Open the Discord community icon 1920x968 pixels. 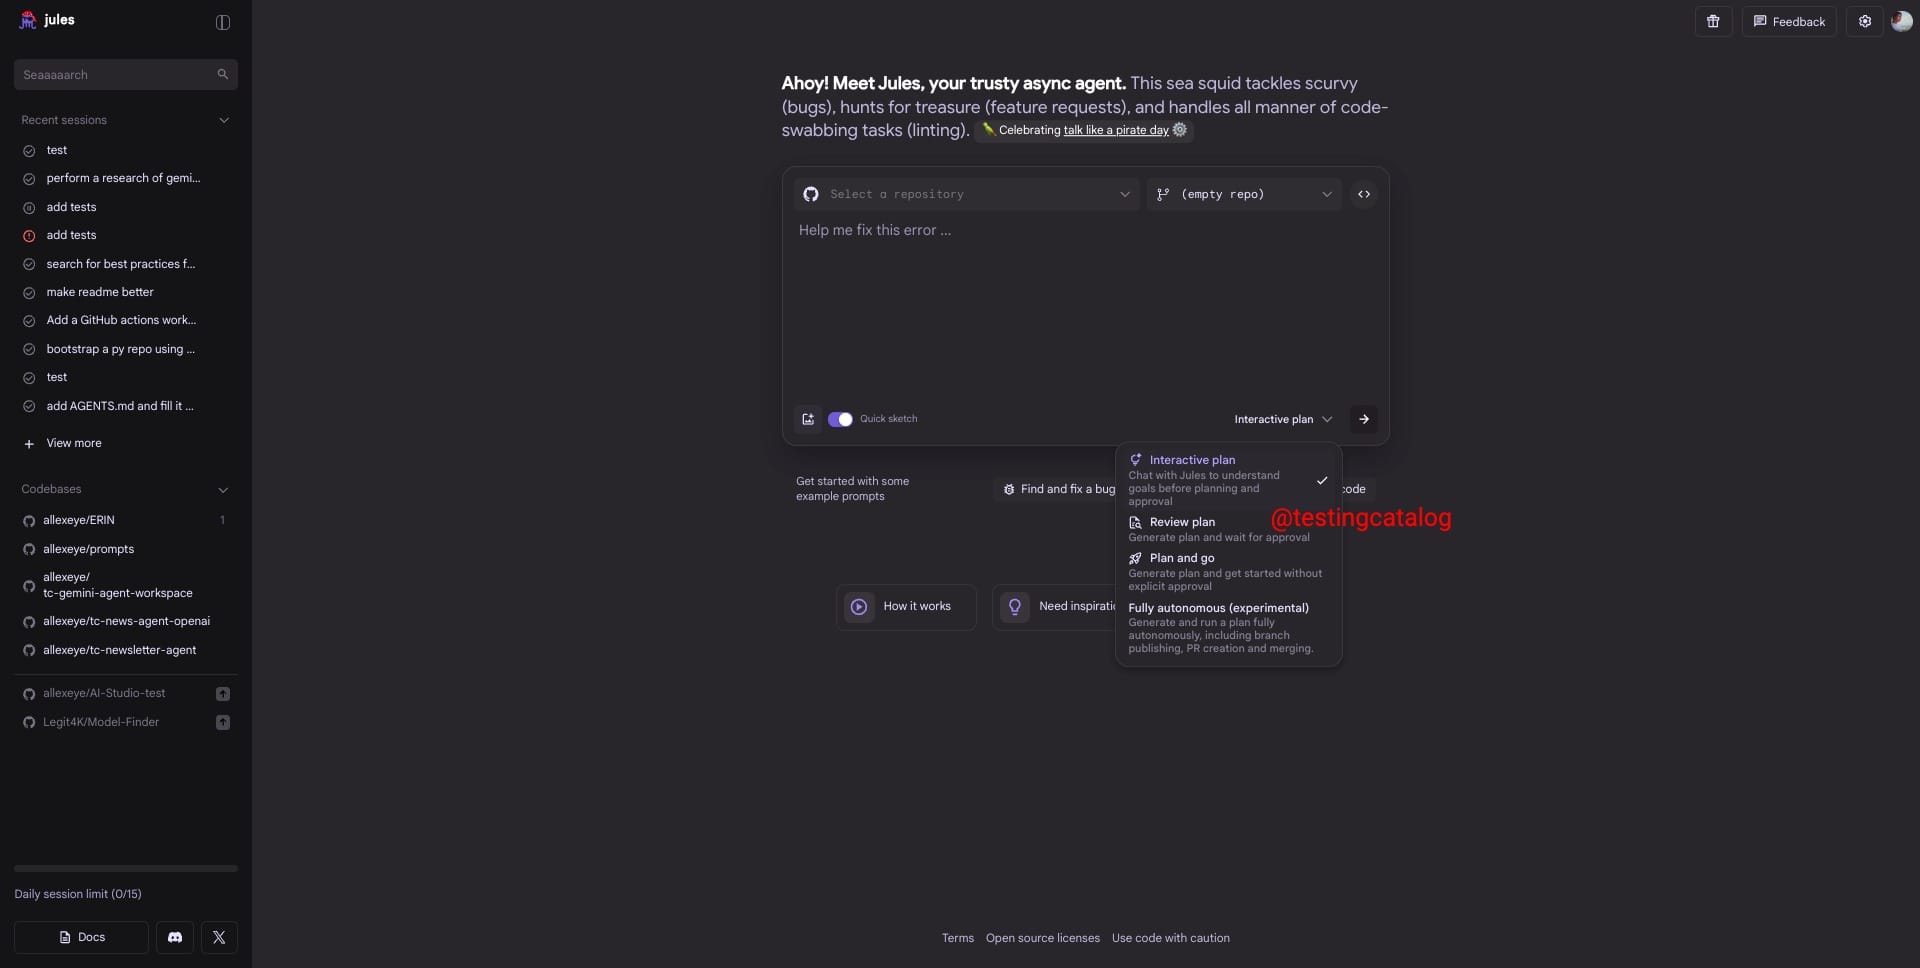pyautogui.click(x=175, y=937)
